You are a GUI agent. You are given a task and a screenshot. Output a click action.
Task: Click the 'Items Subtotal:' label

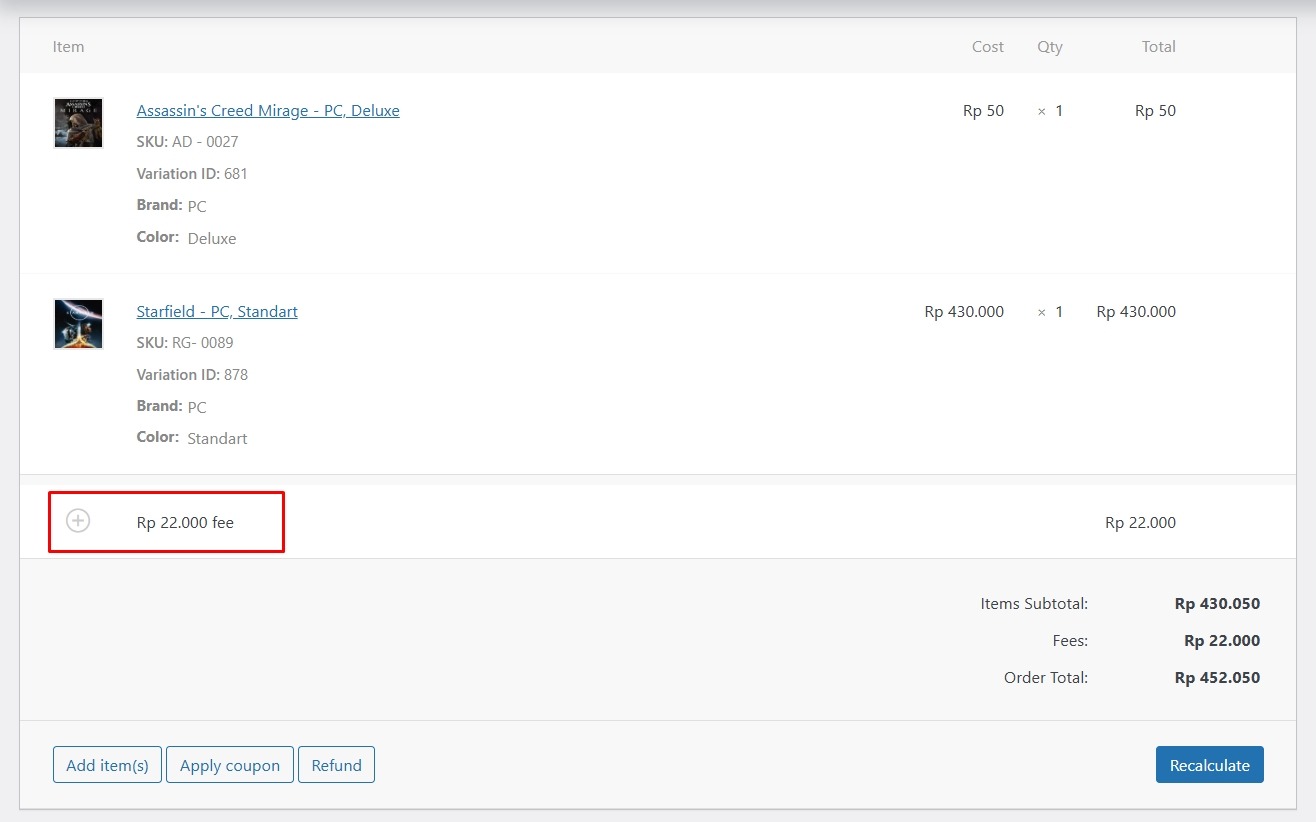point(1034,604)
